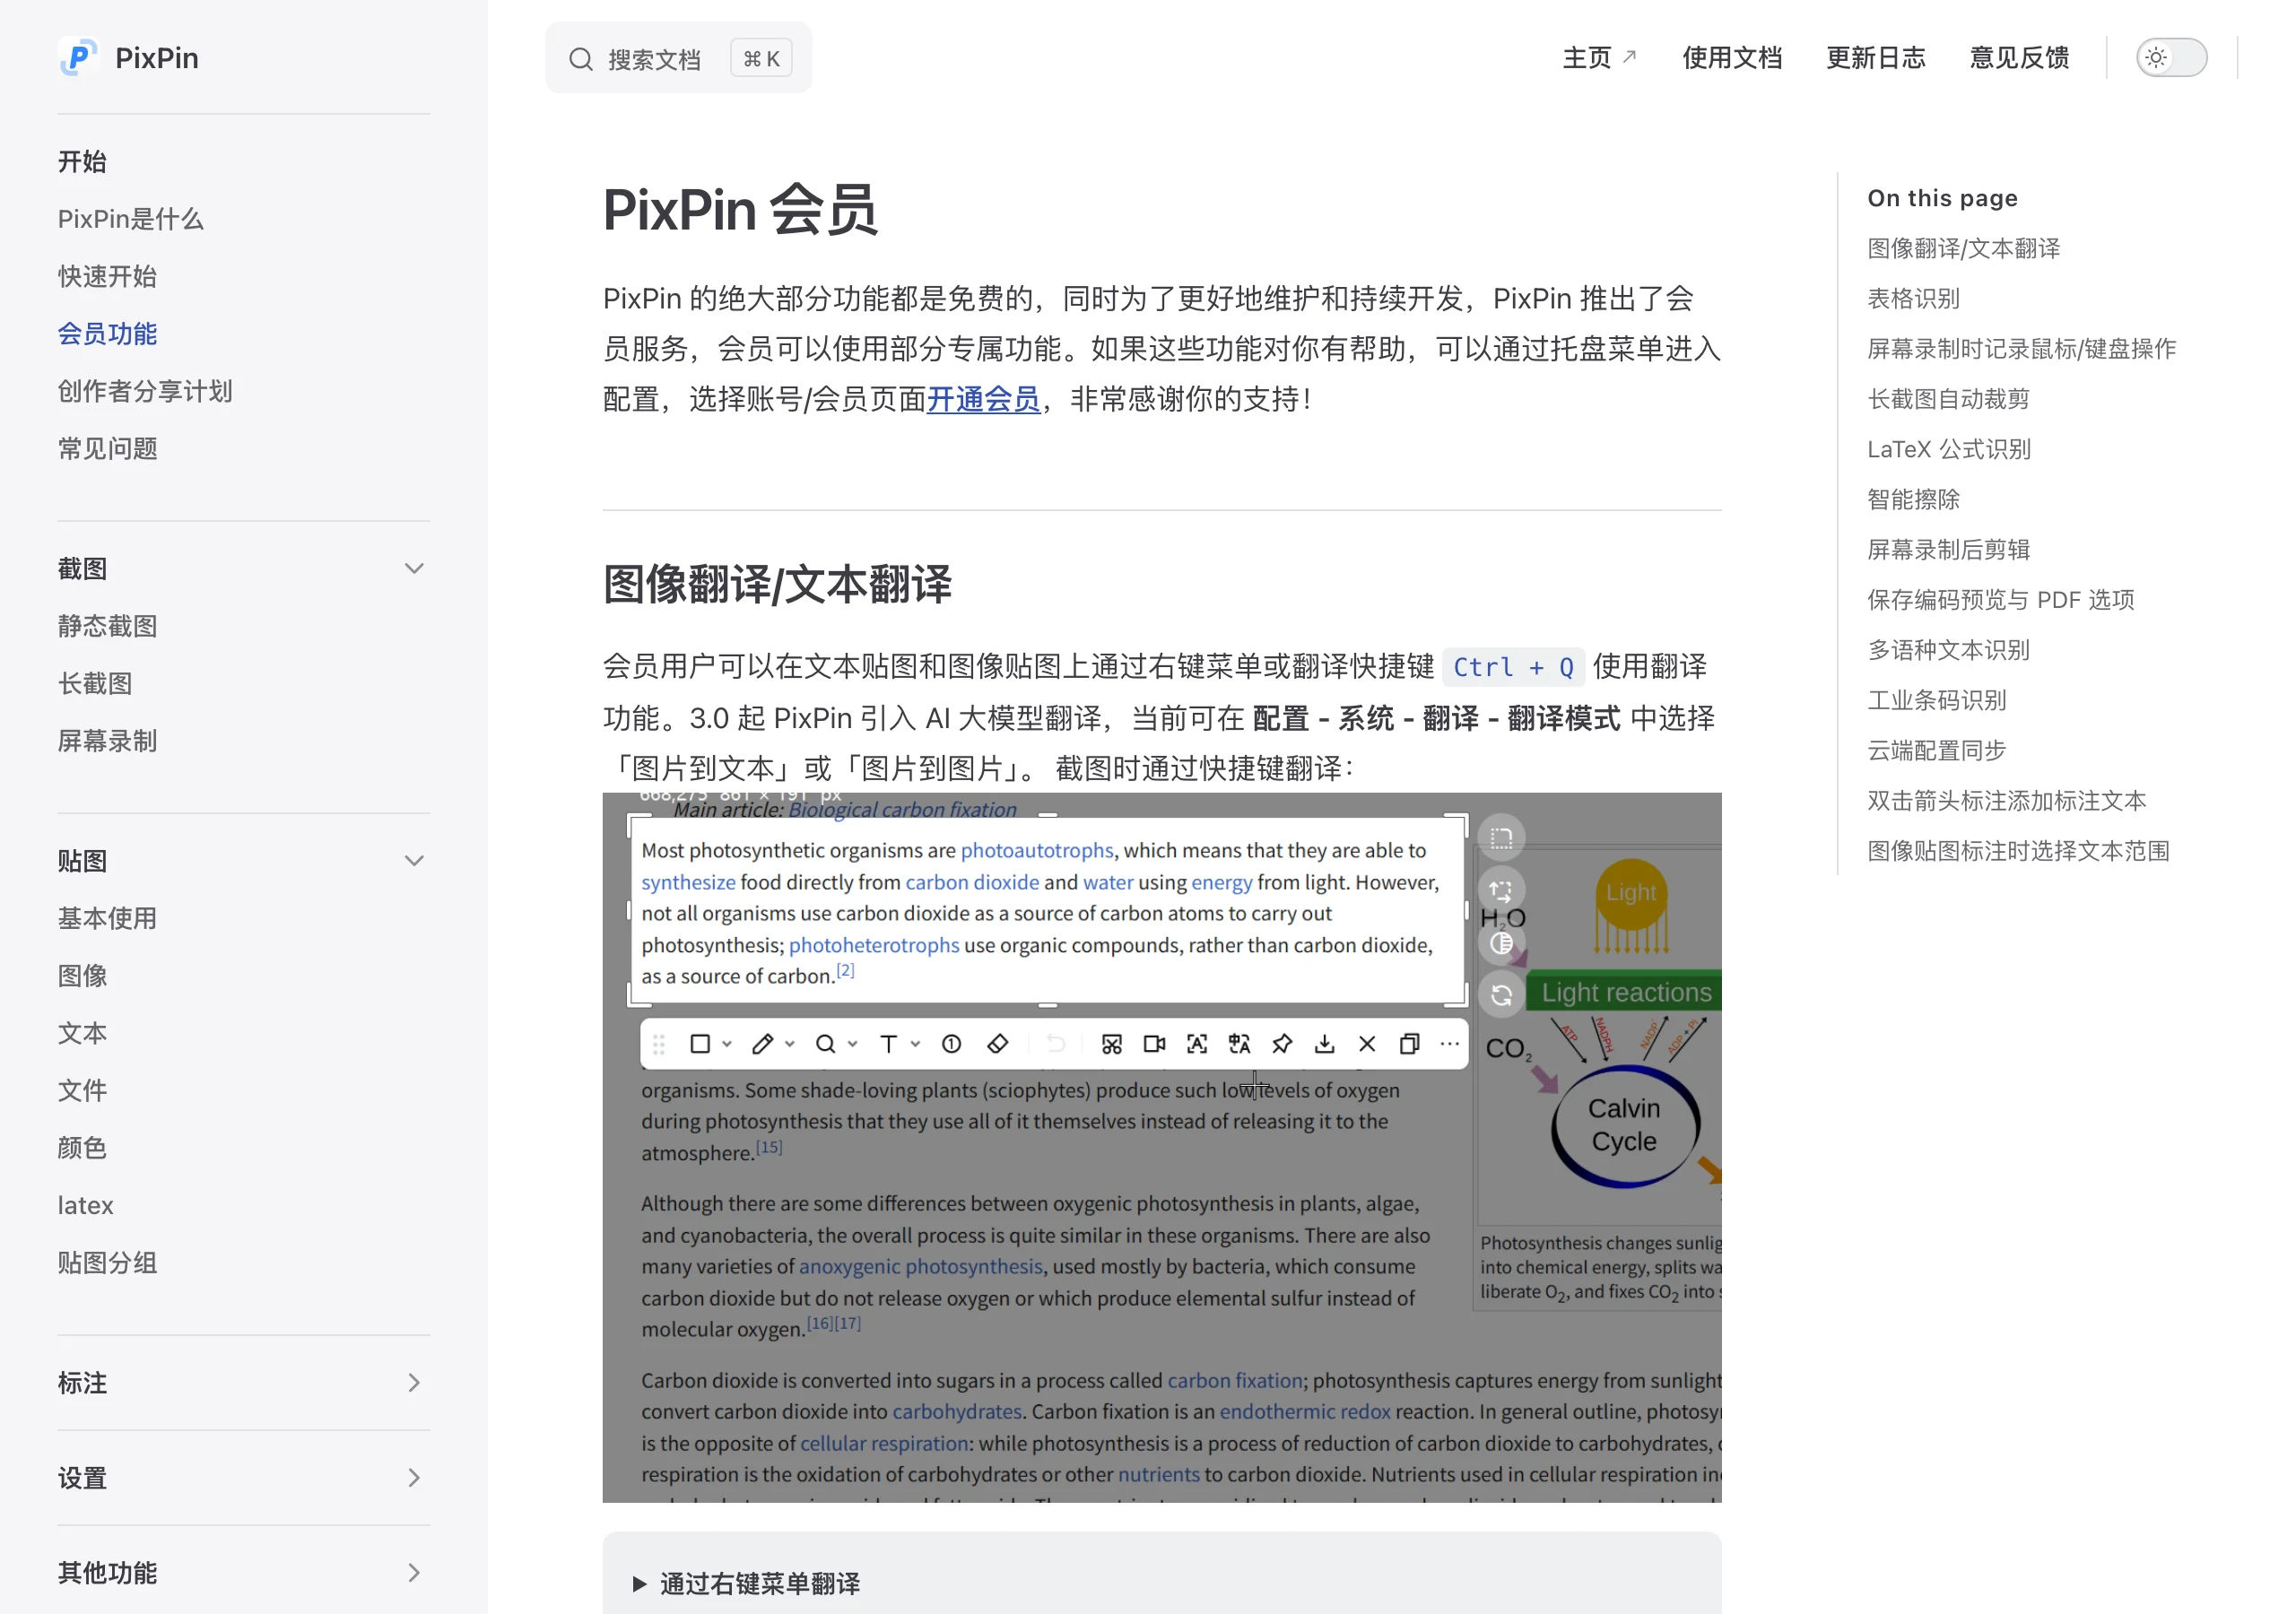
Task: Click the three-dots more icon in demo toolbar
Action: (1450, 1044)
